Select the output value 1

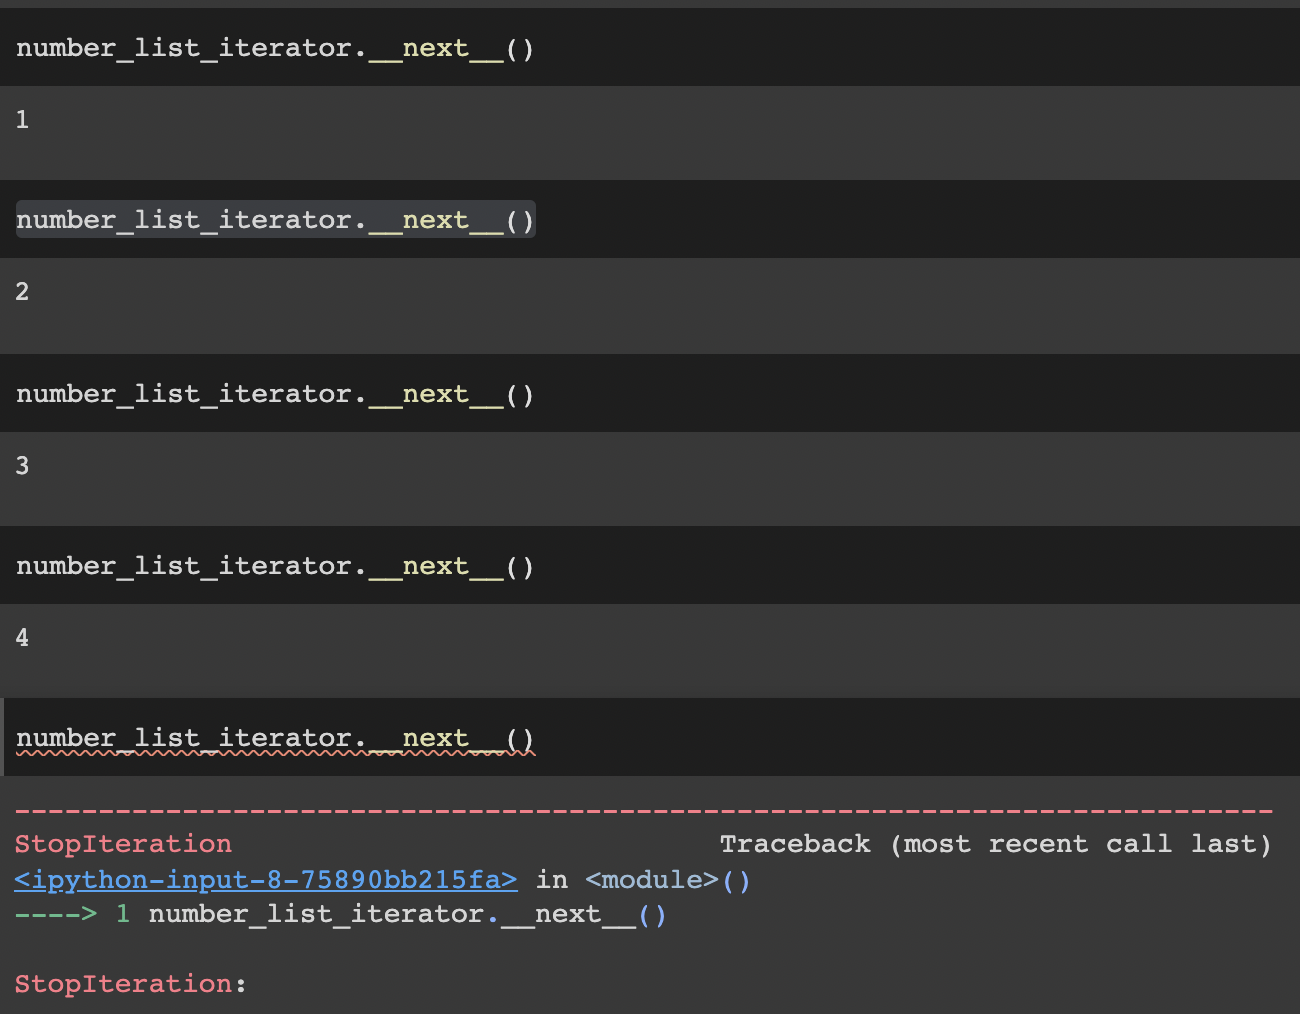point(22,120)
